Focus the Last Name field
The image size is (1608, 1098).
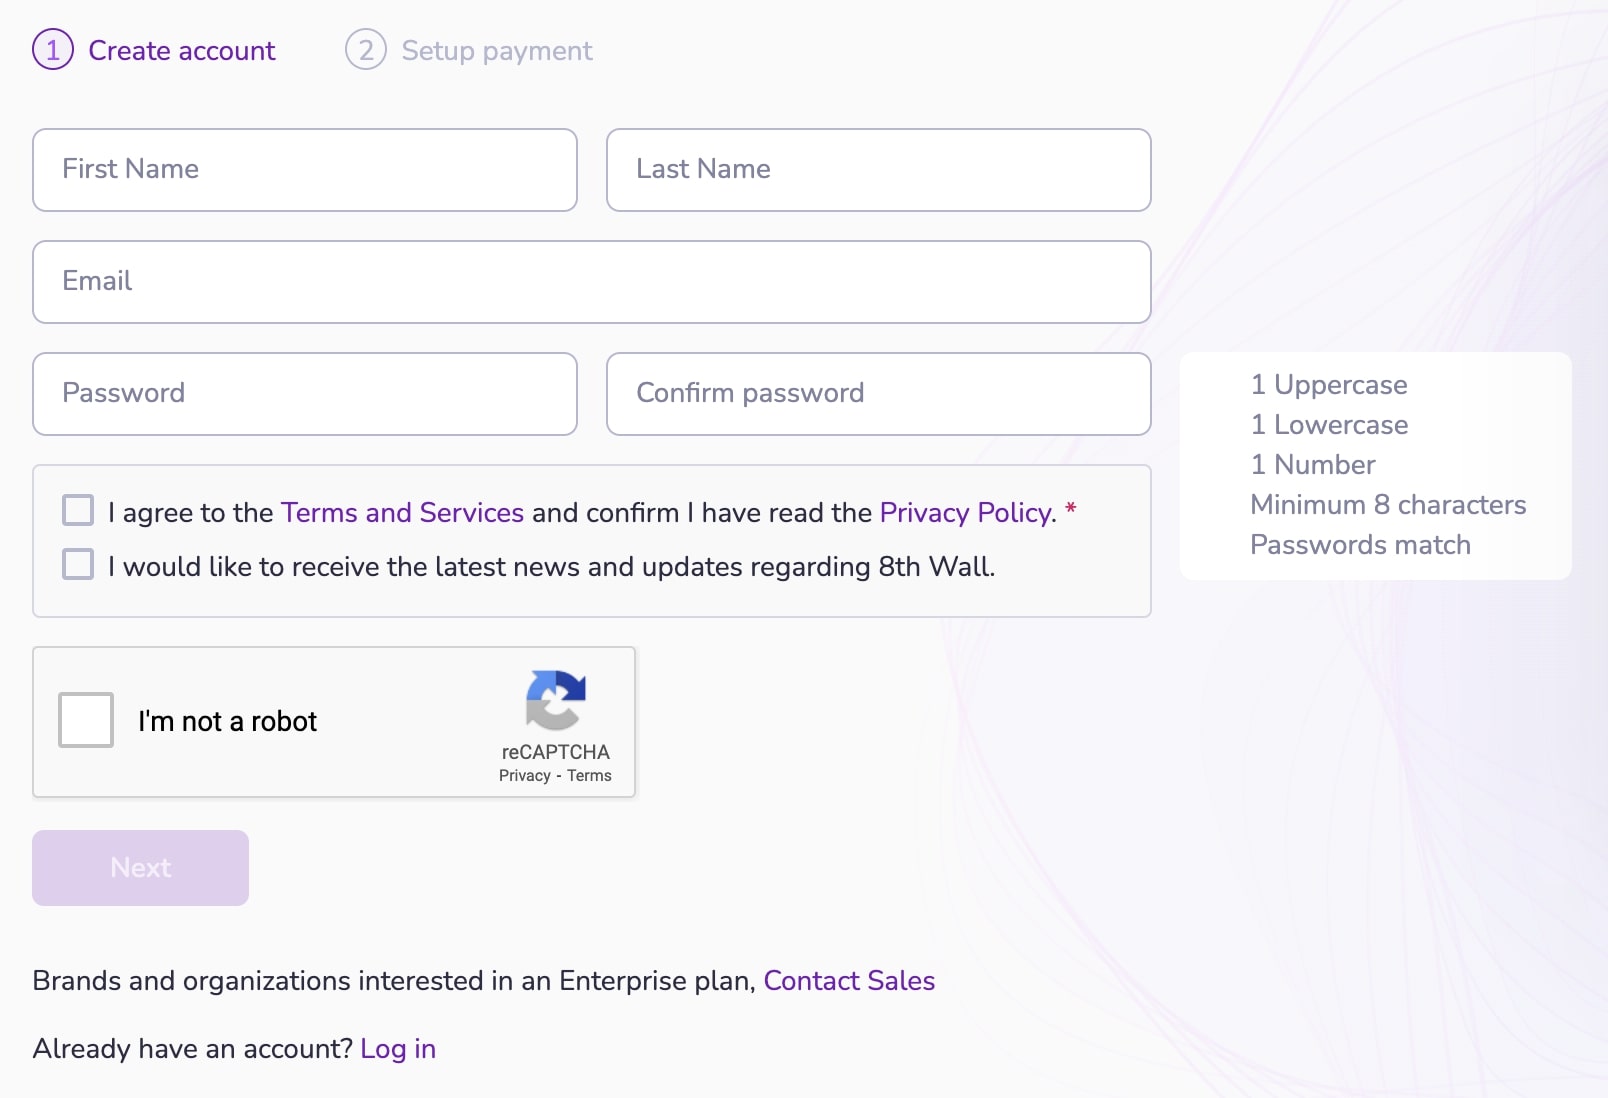[x=879, y=170]
